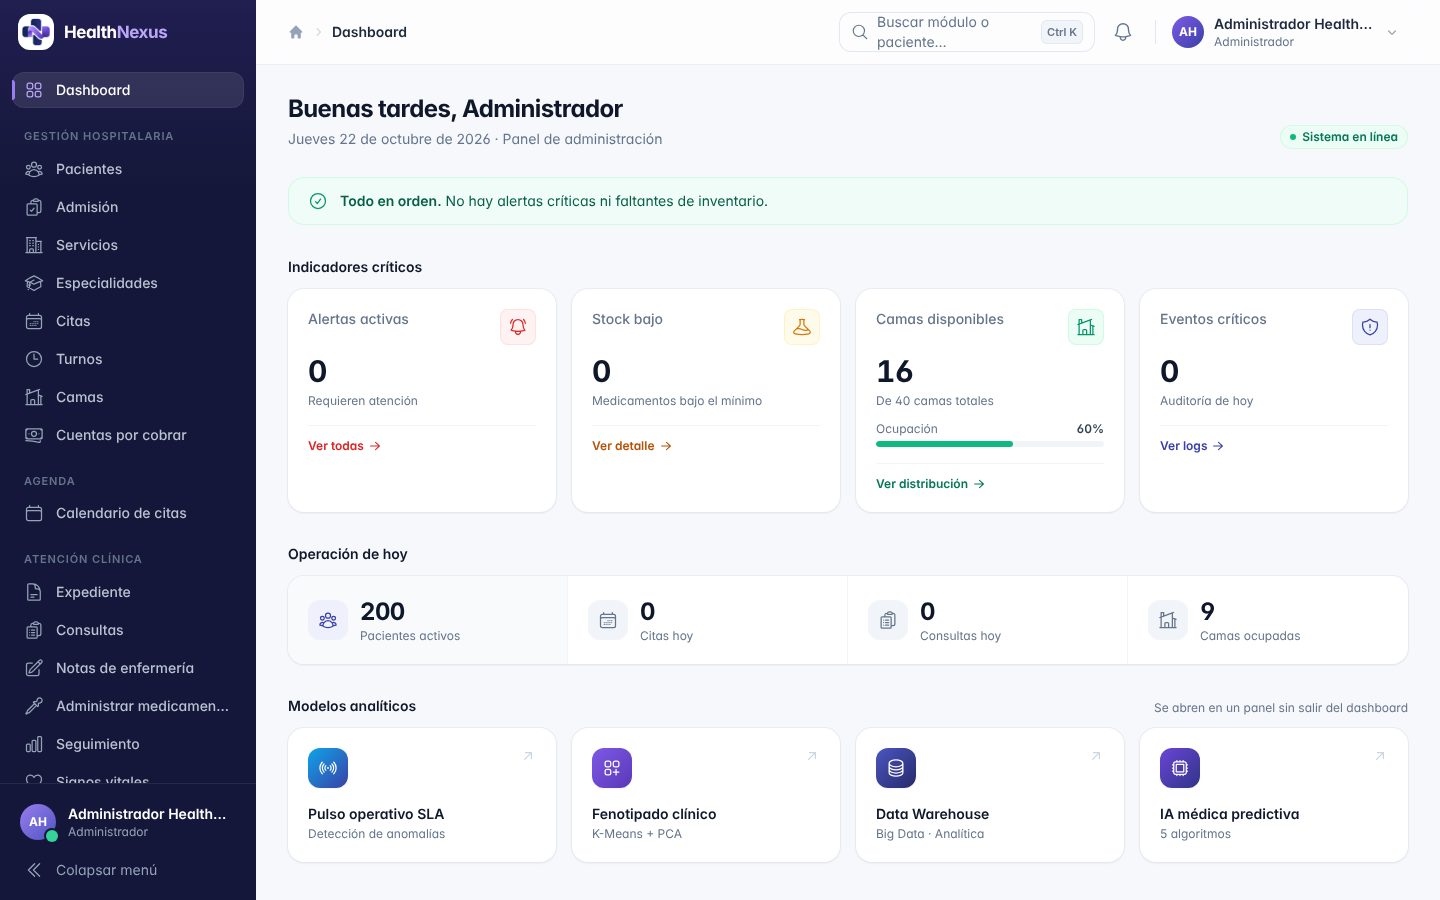This screenshot has width=1440, height=900.
Task: Click the Ver logs link
Action: pyautogui.click(x=1192, y=446)
